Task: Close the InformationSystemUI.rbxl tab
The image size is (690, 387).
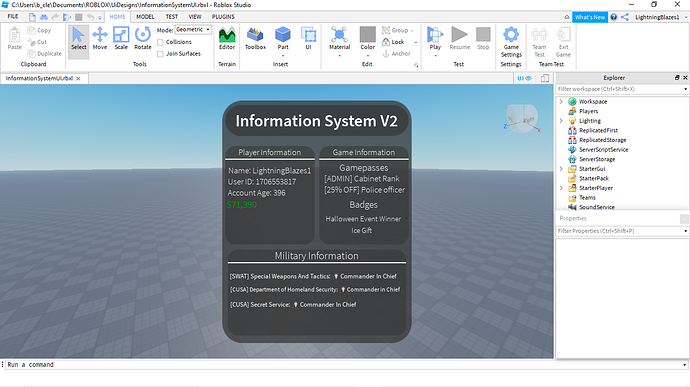Action: 78,78
